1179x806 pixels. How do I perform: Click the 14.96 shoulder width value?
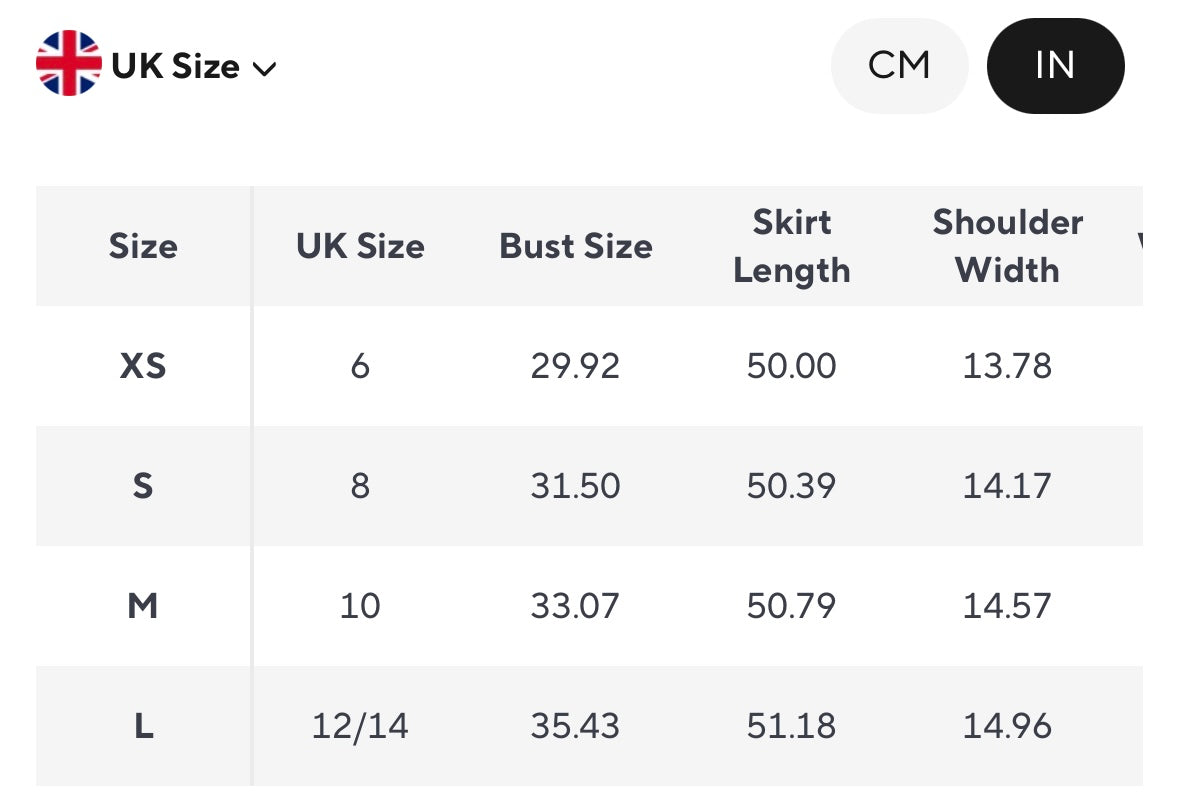click(x=1008, y=726)
